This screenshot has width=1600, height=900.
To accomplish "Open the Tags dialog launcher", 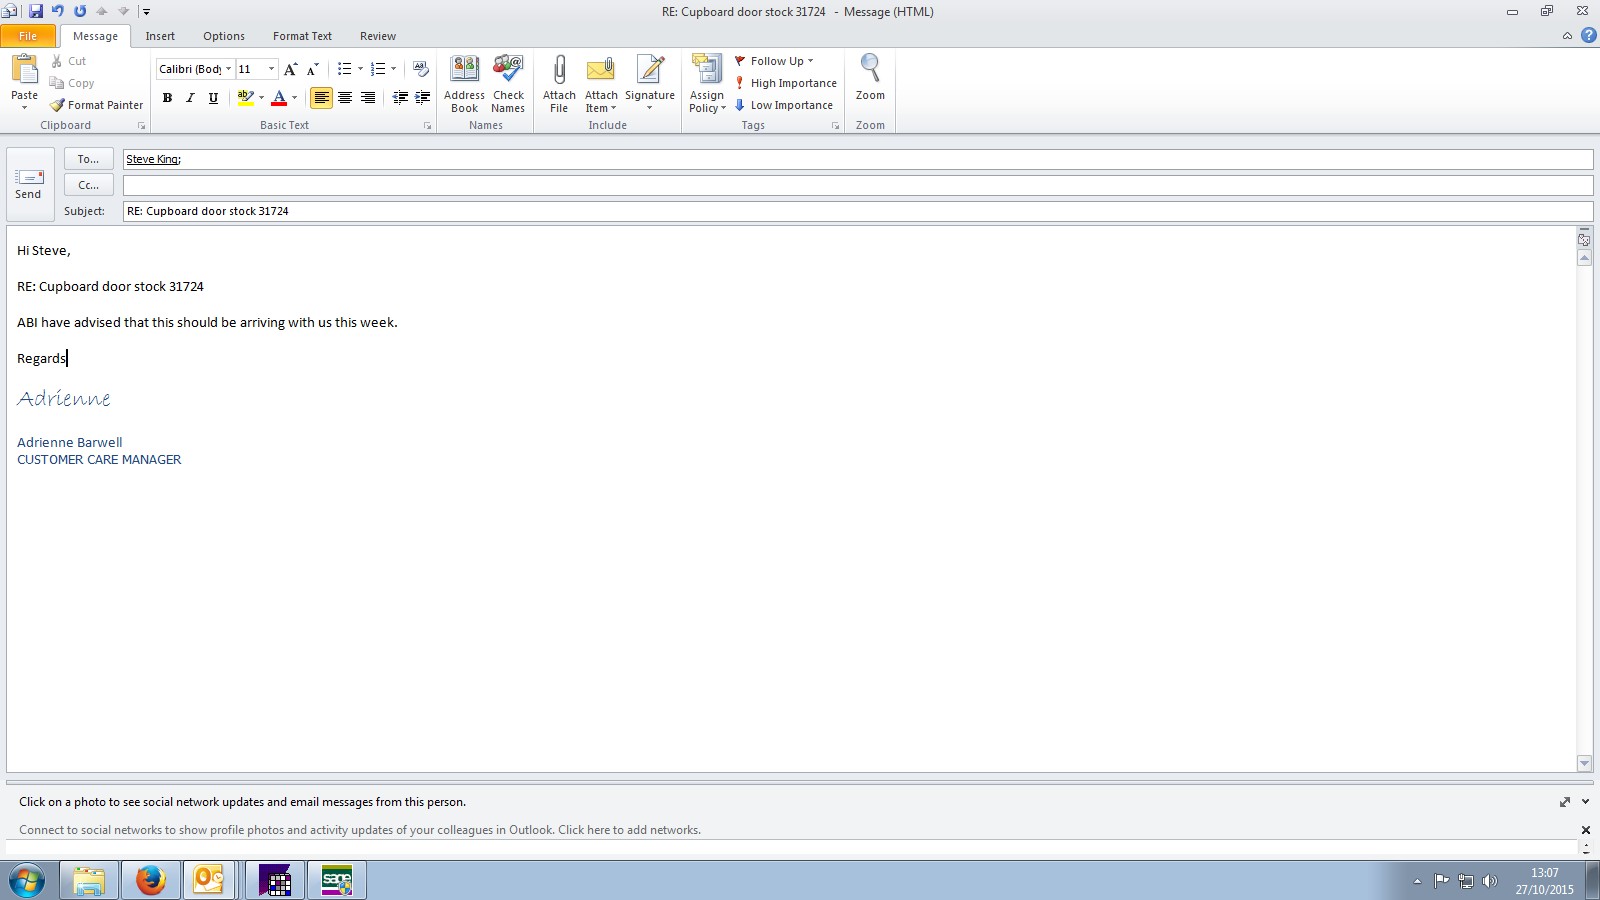I will pos(835,126).
